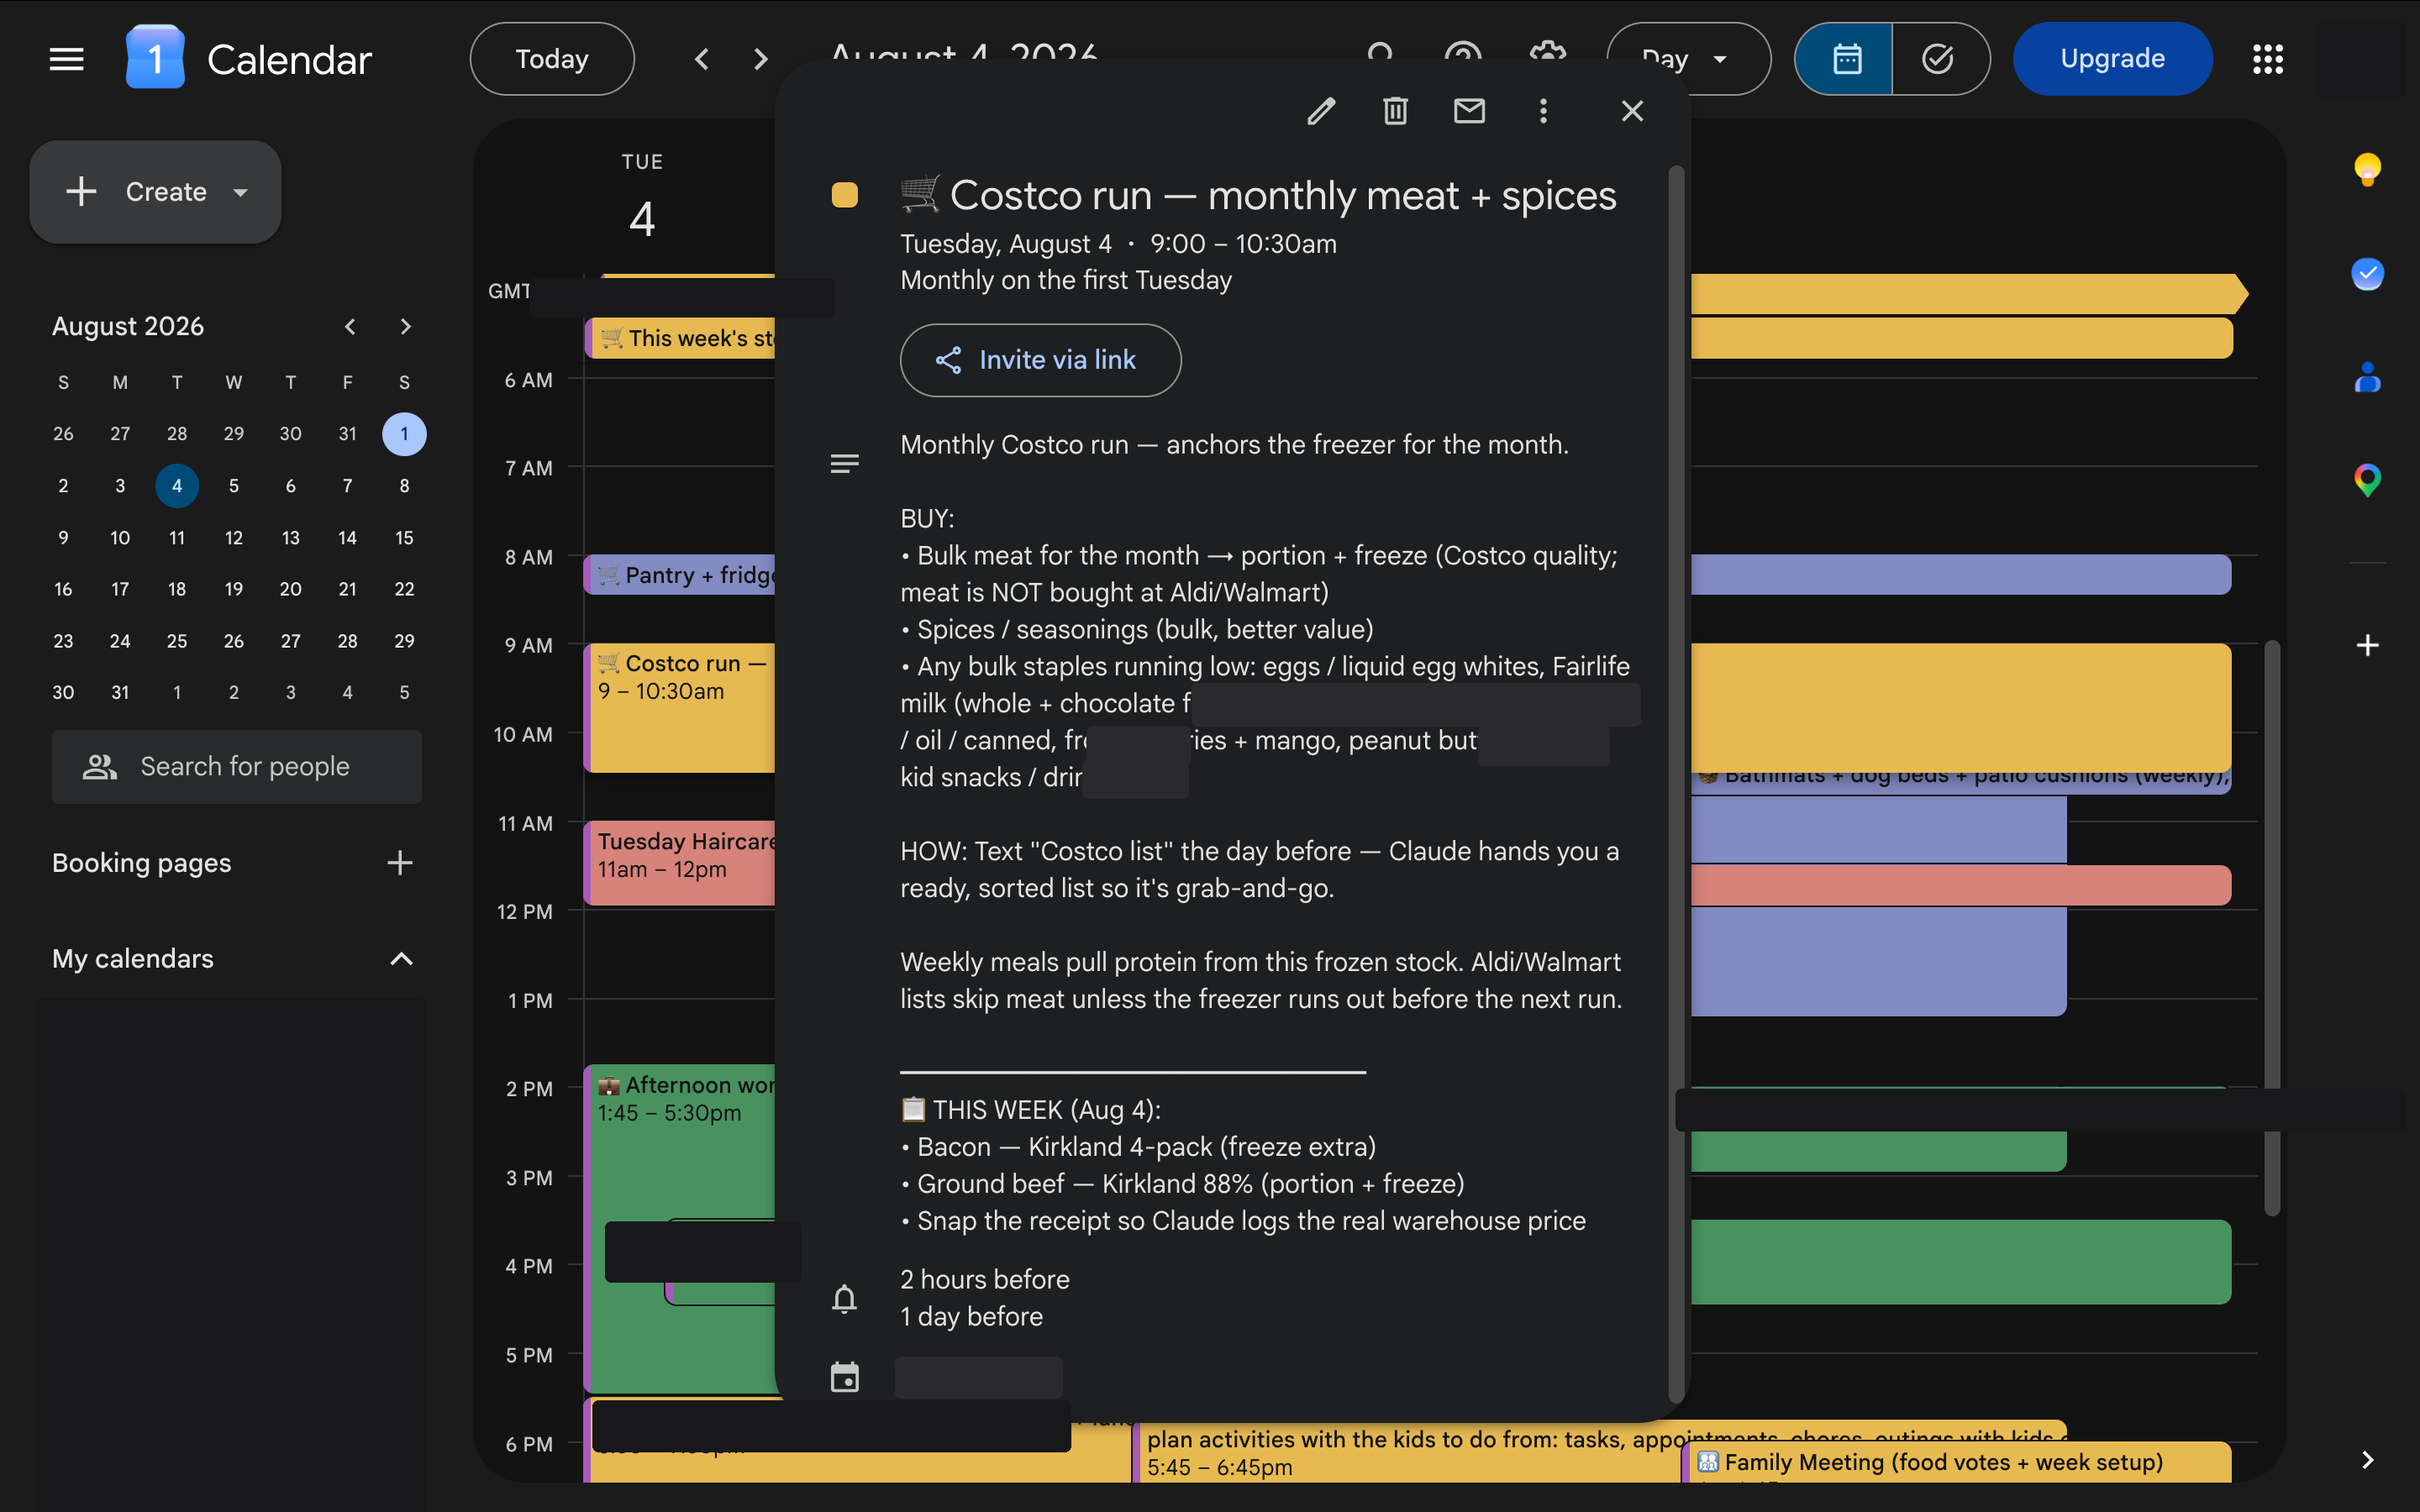The width and height of the screenshot is (2420, 1512).
Task: Click the yellow event color swatch
Action: pos(845,195)
